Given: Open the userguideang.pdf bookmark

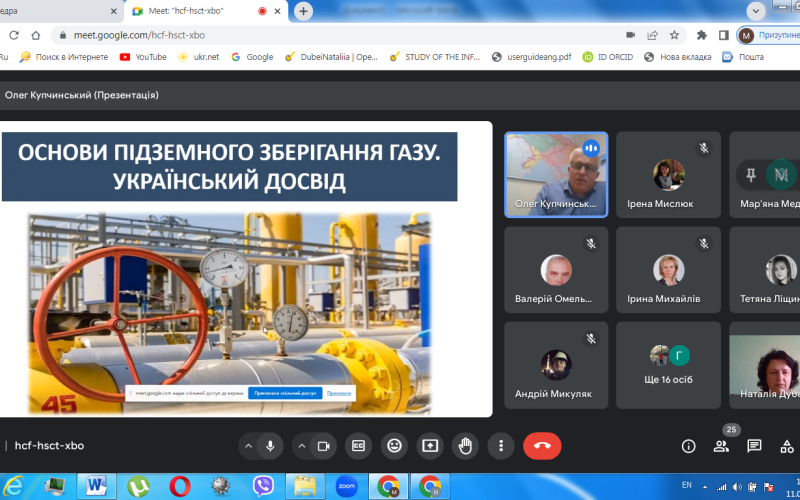Looking at the screenshot, I should 531,57.
